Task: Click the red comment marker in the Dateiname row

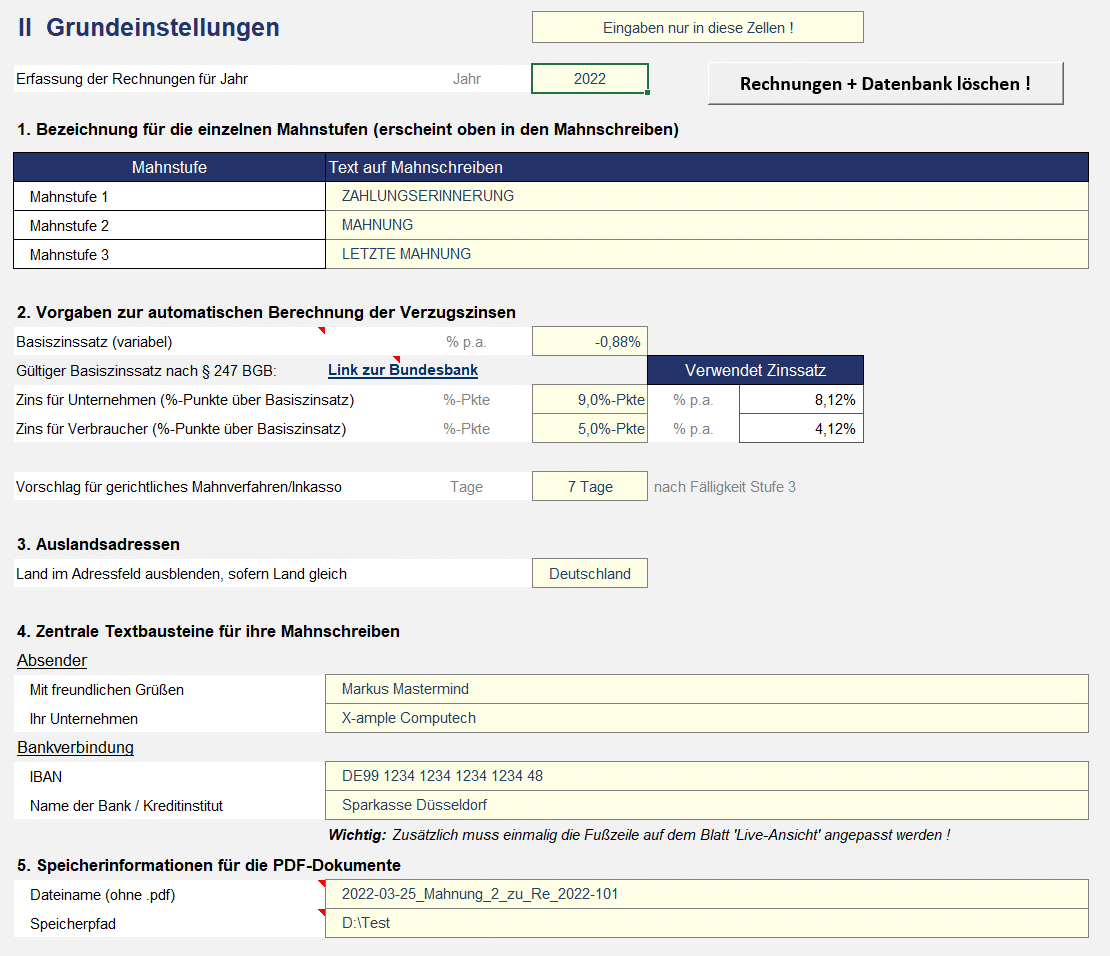Action: (x=322, y=883)
